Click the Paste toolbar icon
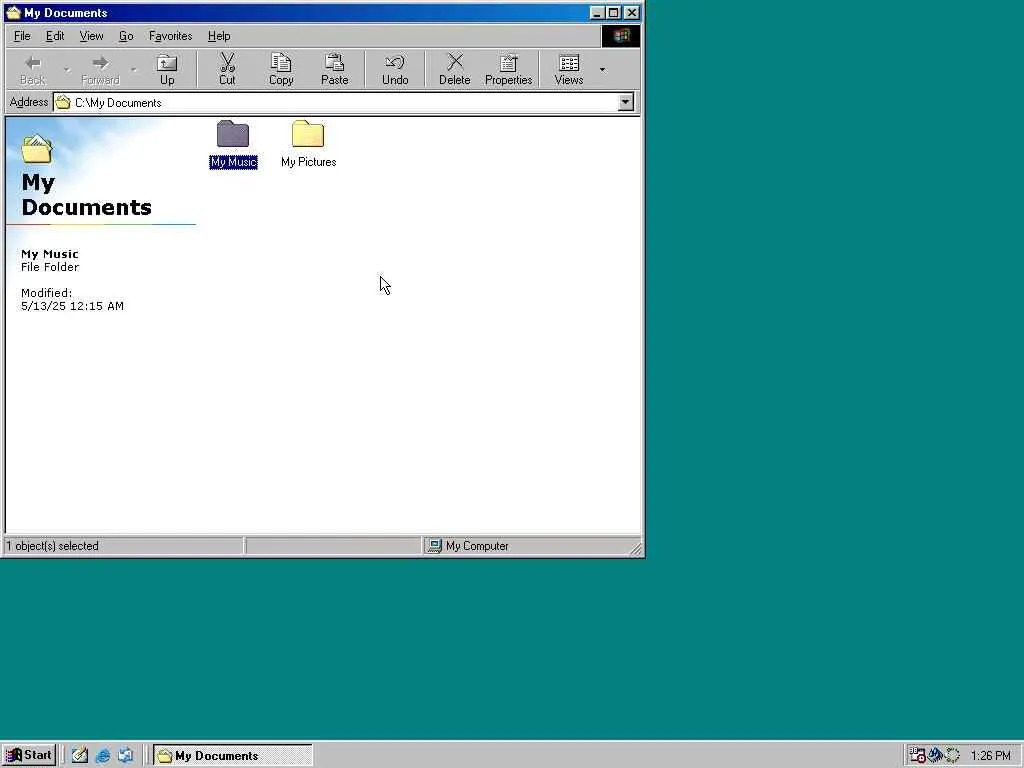 334,69
